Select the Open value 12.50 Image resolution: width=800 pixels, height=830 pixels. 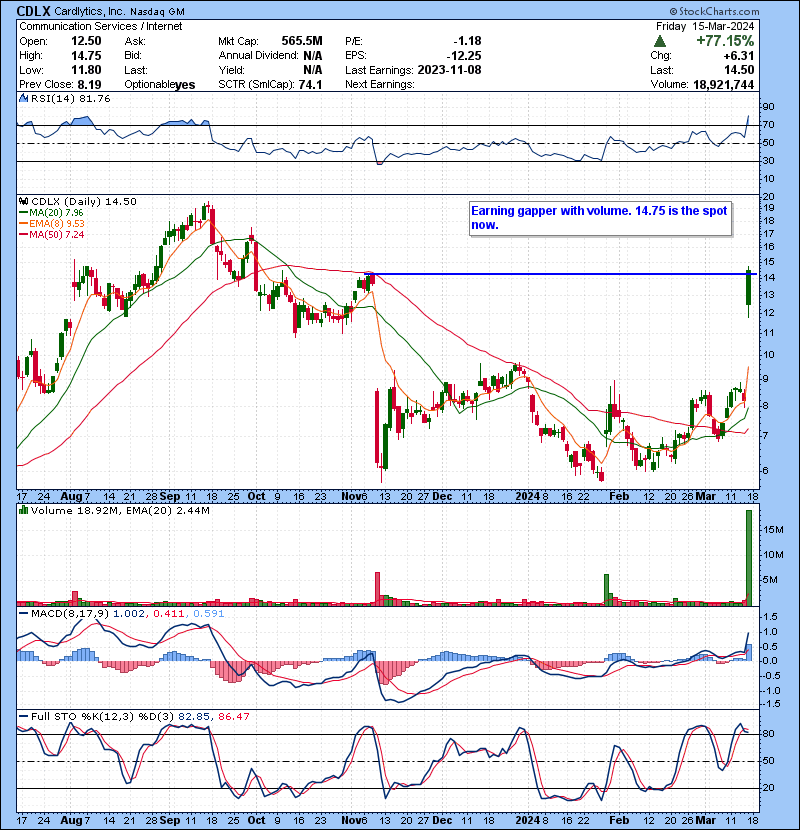[86, 41]
